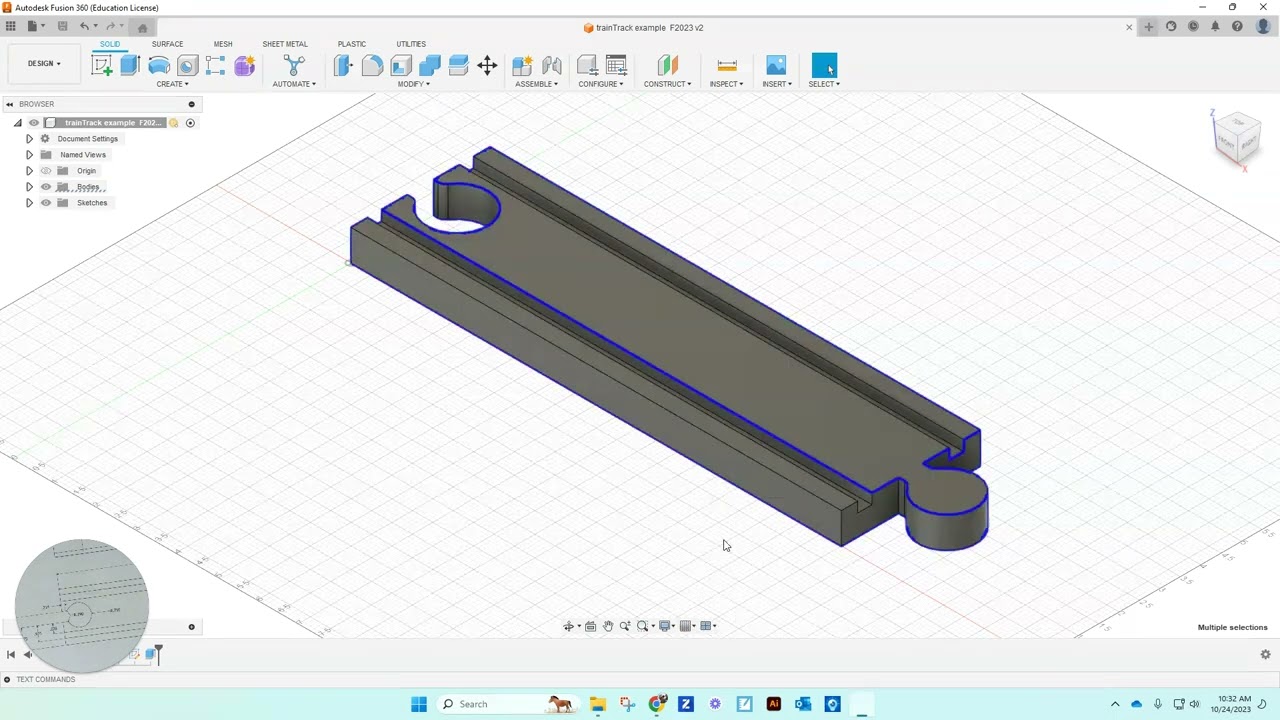Expand the Named Views node
1280x720 pixels.
[x=29, y=155]
